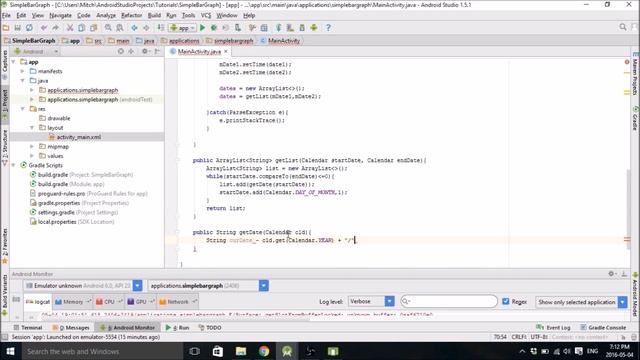The width and height of the screenshot is (640, 360).
Task: Click the Help question mark icon
Action: tap(328, 28)
